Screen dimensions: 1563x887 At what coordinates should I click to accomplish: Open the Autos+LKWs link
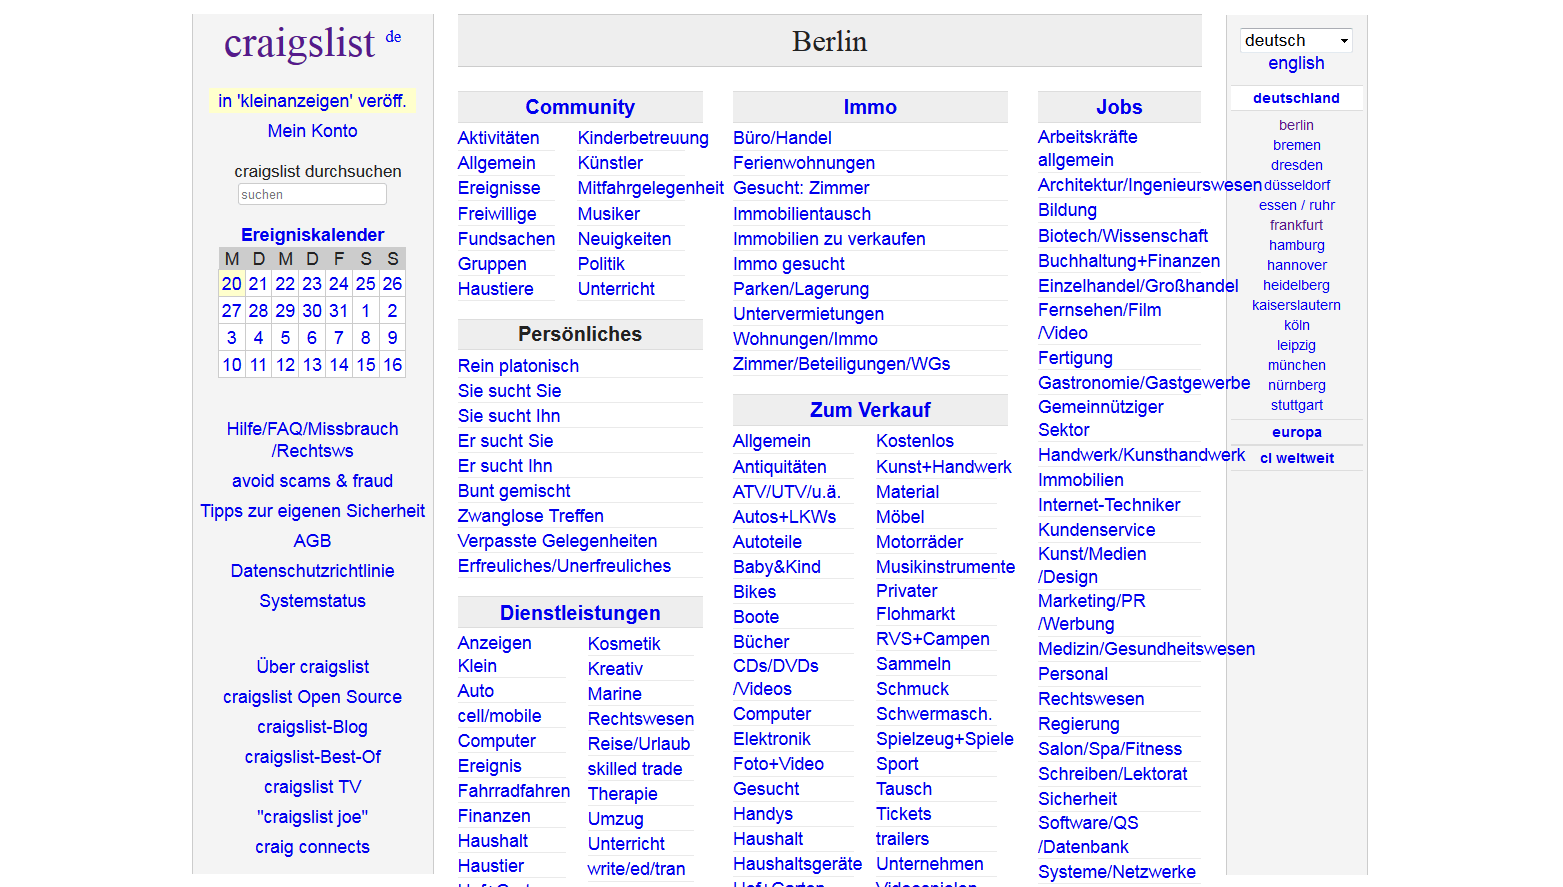point(784,517)
